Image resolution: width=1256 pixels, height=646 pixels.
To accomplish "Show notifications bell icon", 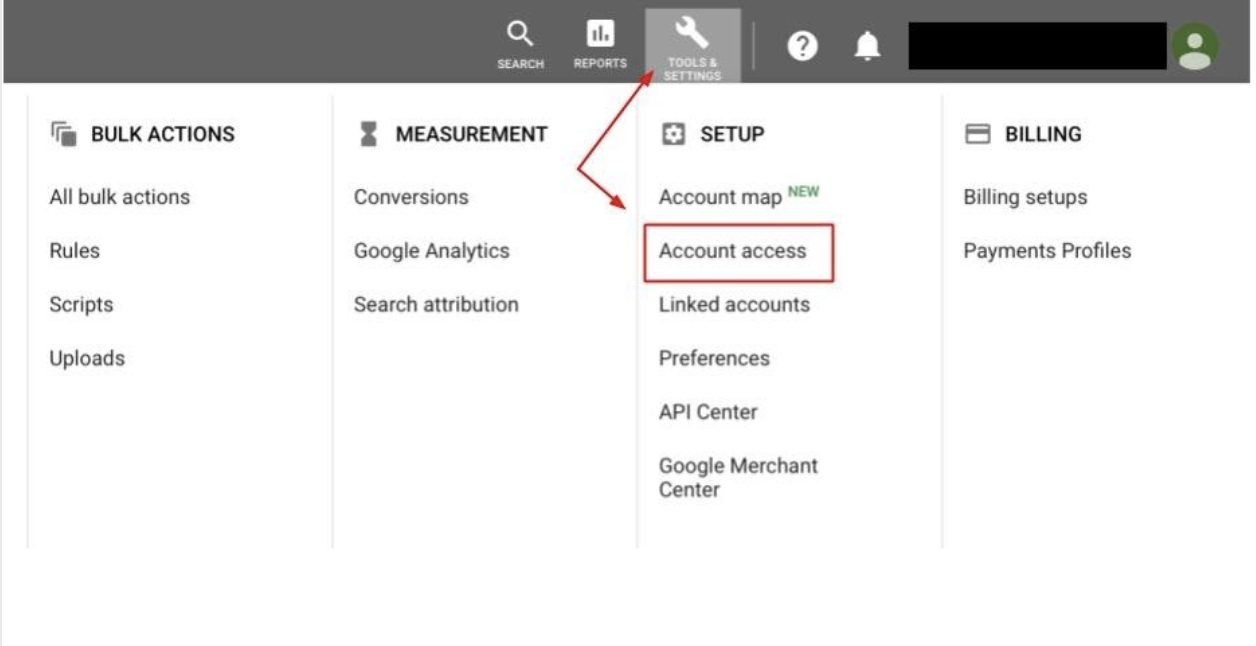I will click(867, 46).
